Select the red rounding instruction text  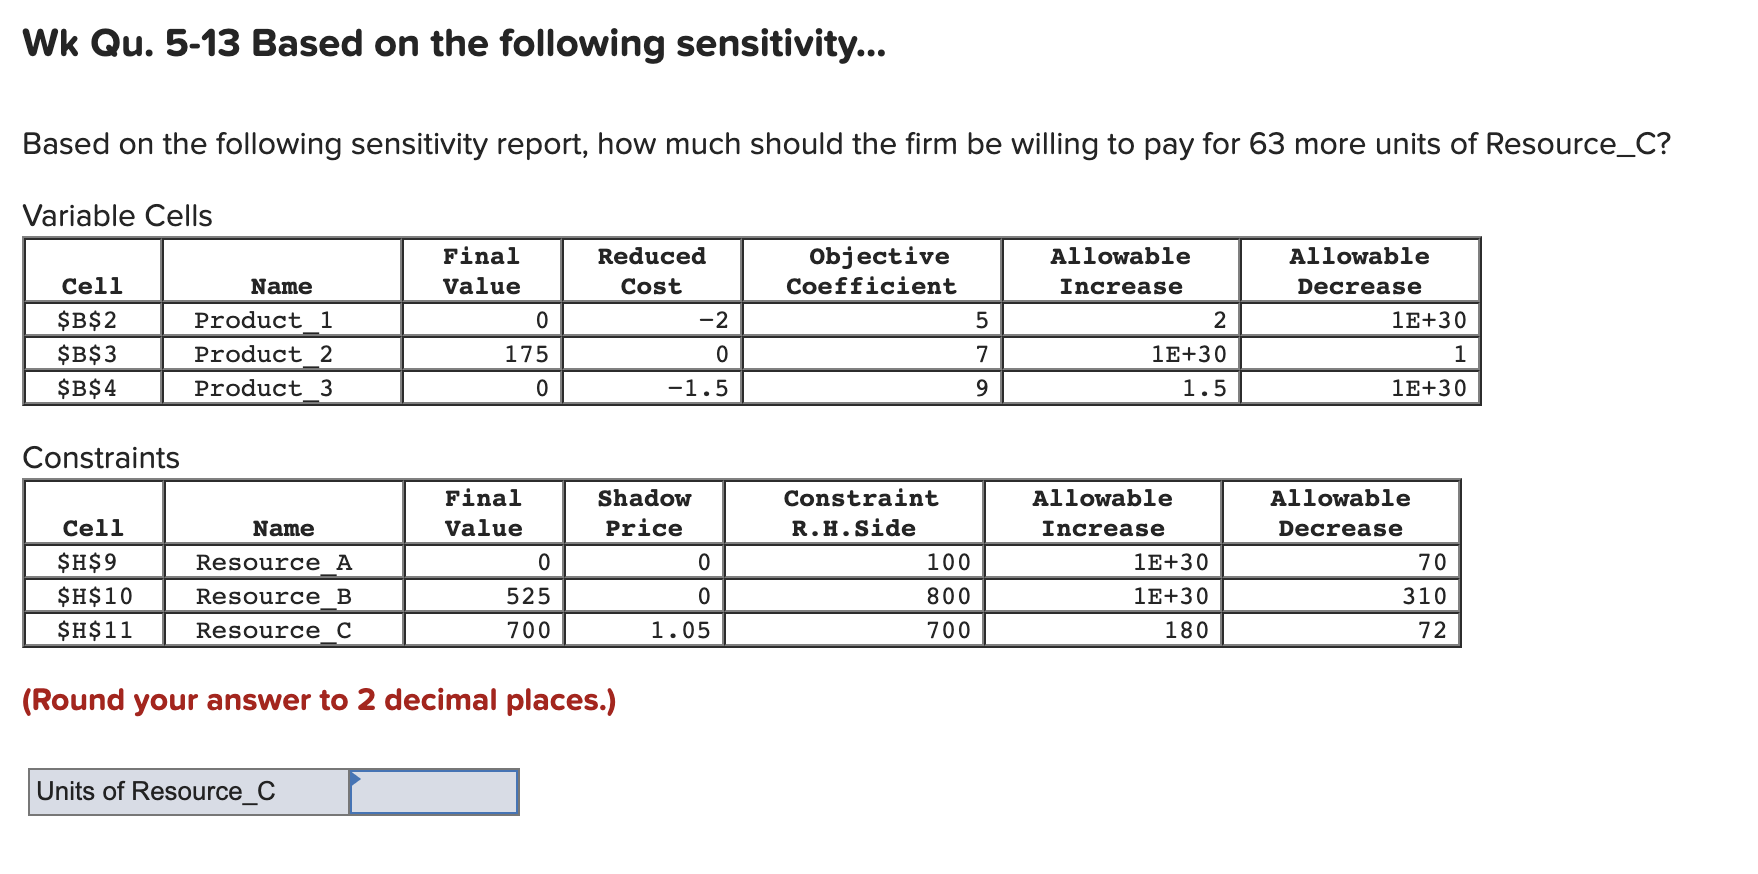click(x=318, y=700)
